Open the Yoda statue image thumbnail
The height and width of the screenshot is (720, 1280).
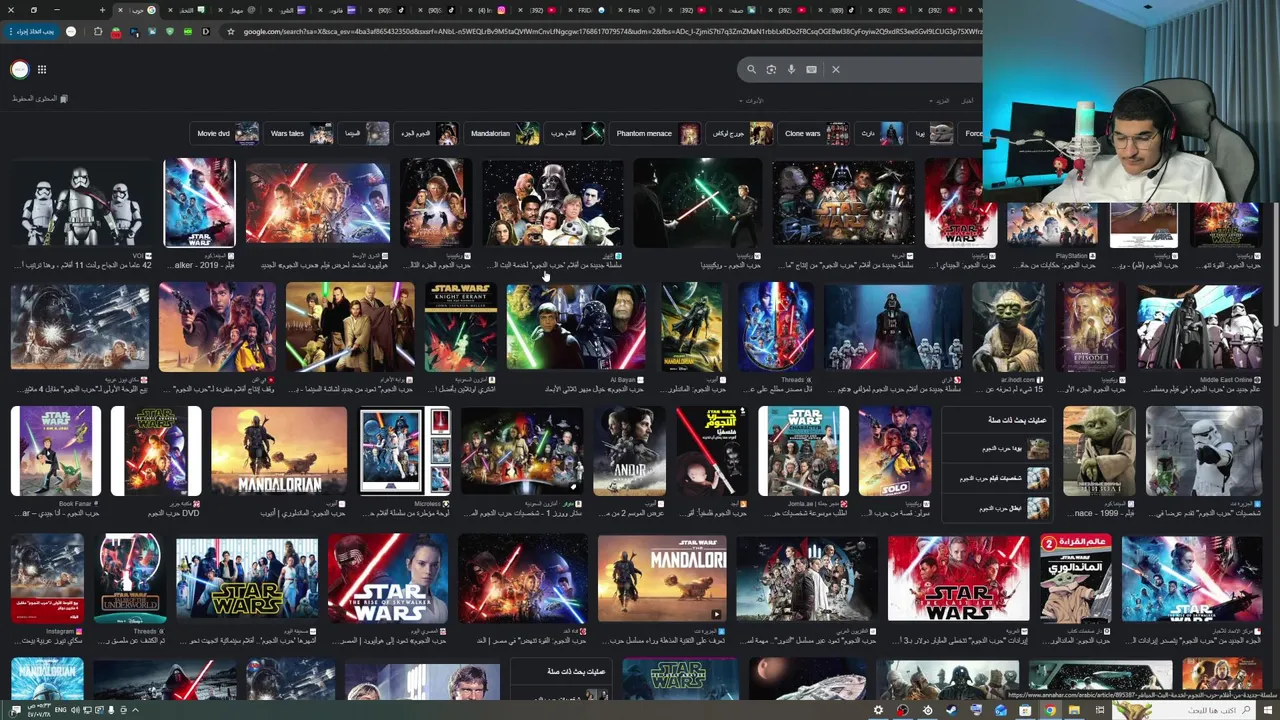tap(1008, 327)
